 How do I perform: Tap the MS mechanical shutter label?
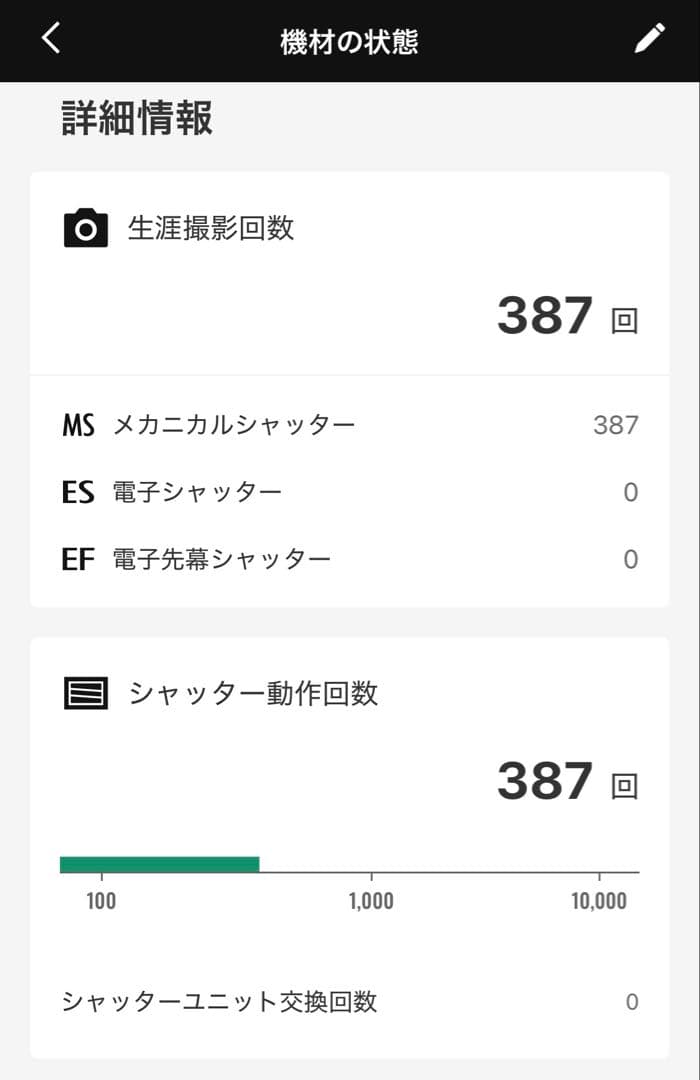(78, 426)
